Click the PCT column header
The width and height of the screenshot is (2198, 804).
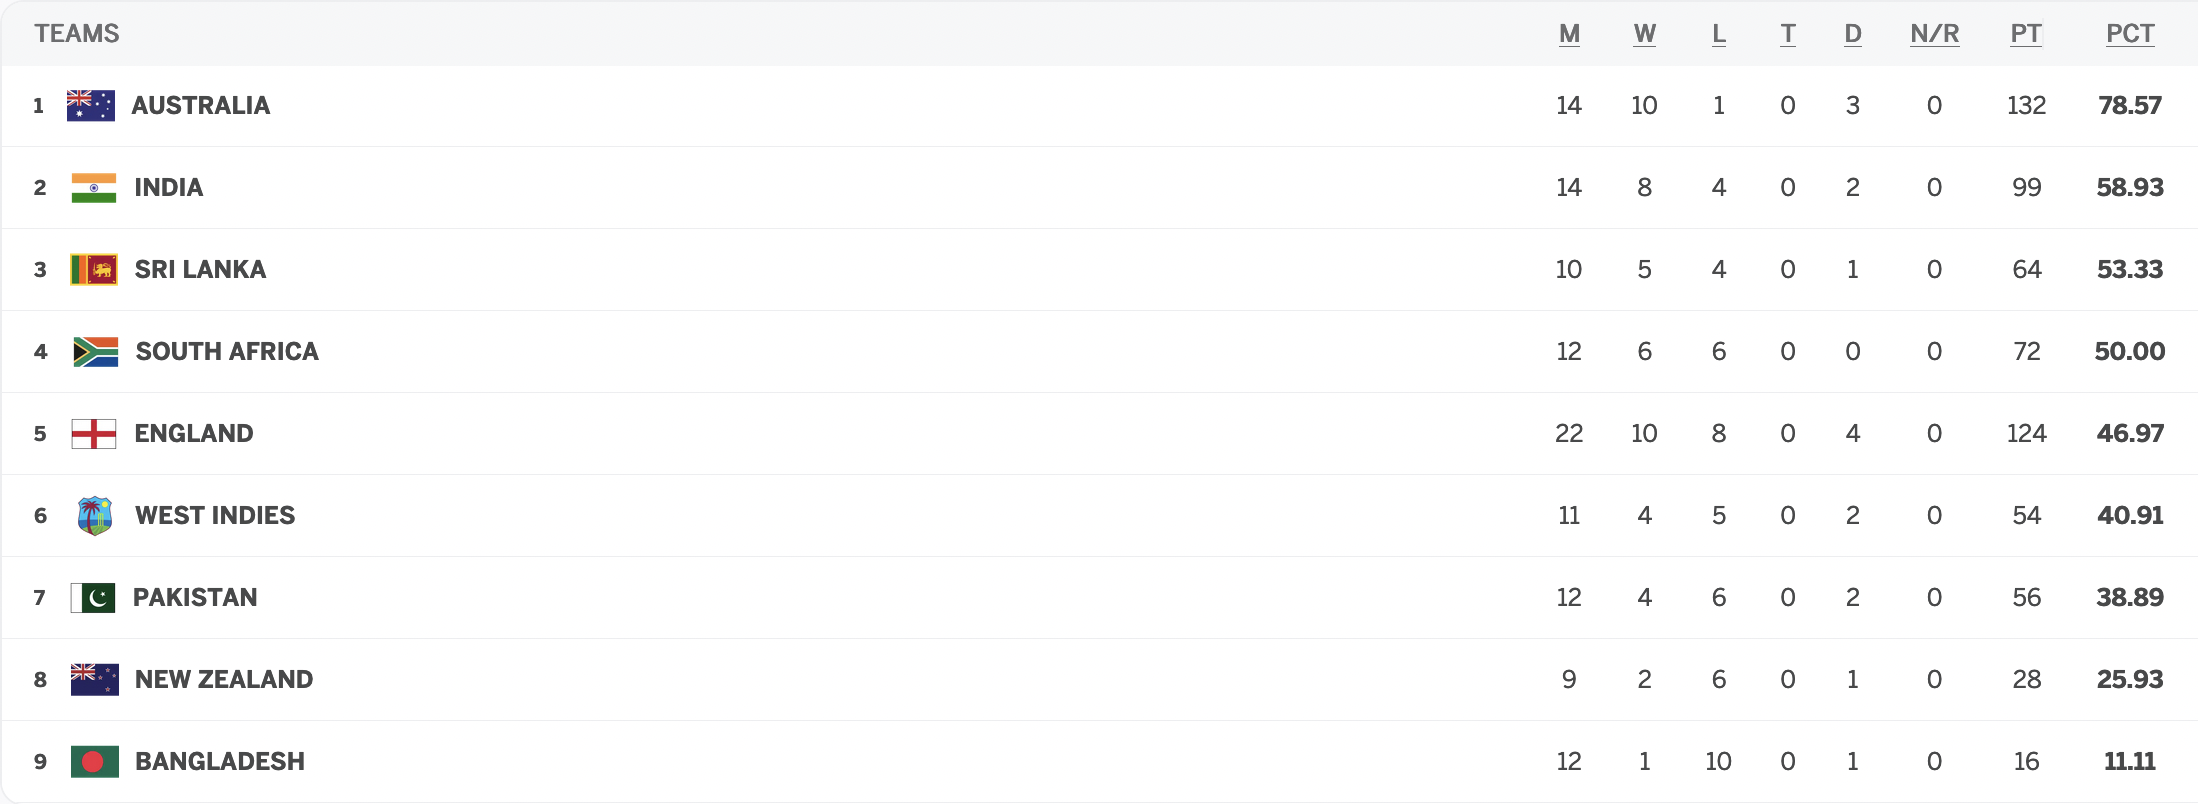coord(2130,34)
